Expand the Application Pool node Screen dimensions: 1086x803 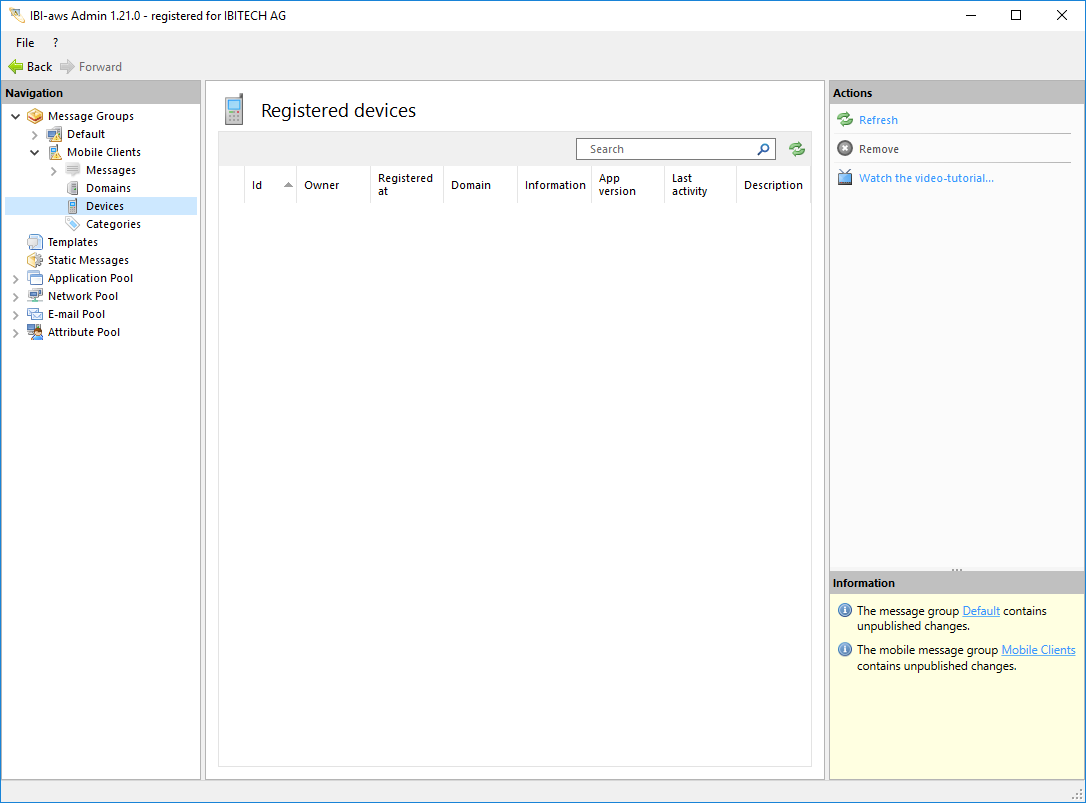[16, 279]
